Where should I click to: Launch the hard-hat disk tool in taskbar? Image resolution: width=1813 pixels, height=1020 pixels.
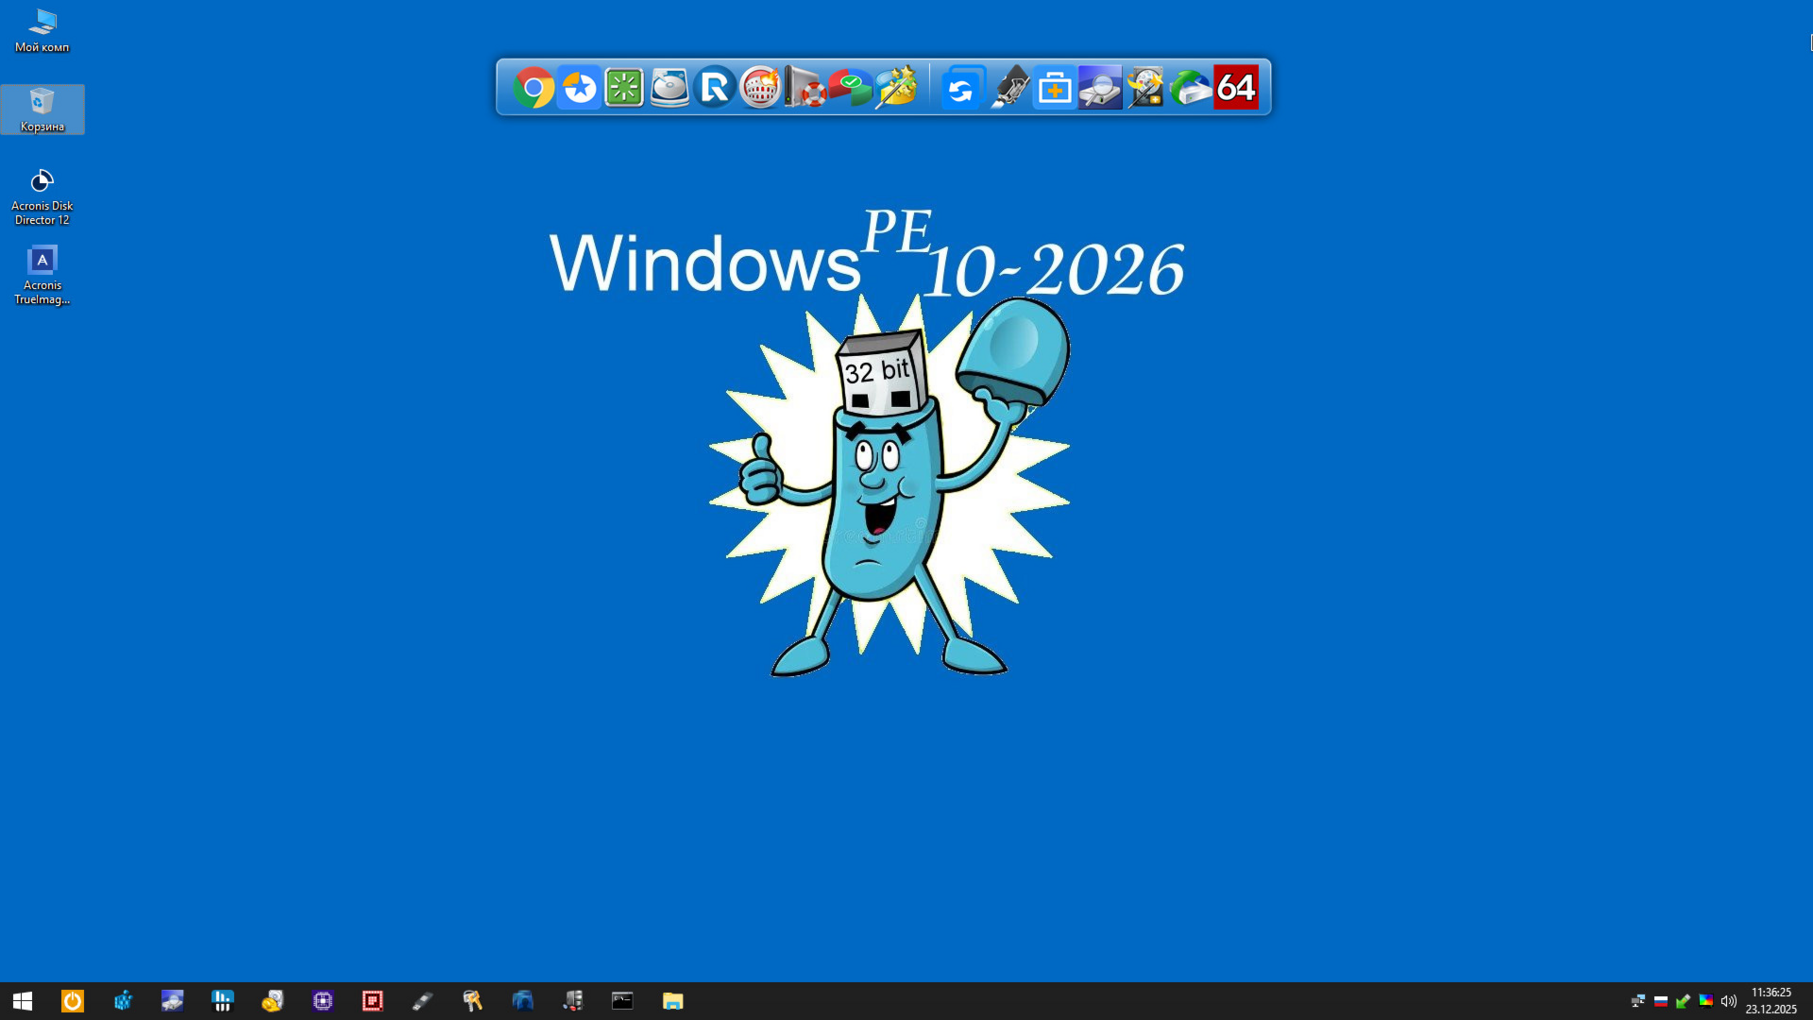[272, 1001]
